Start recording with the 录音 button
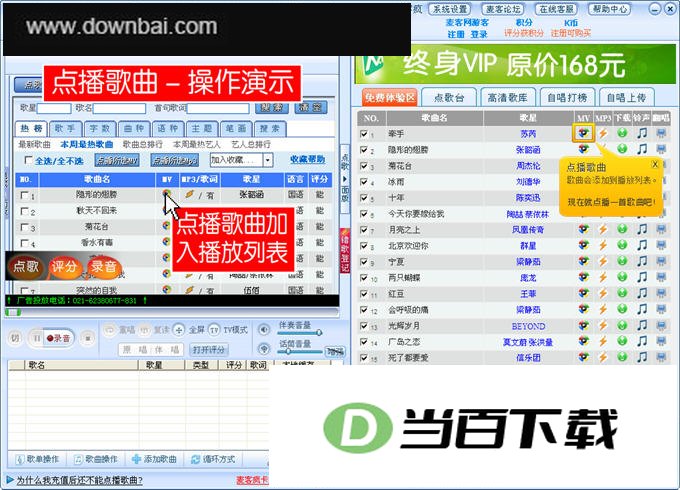The width and height of the screenshot is (680, 490). coord(59,338)
